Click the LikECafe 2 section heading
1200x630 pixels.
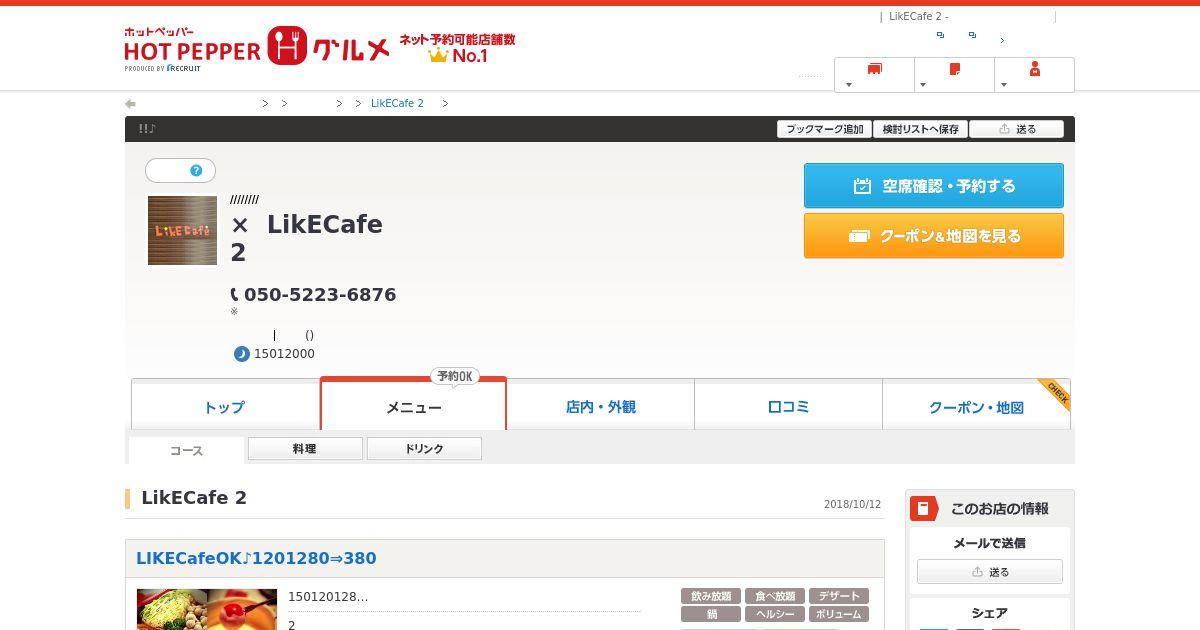pyautogui.click(x=194, y=498)
